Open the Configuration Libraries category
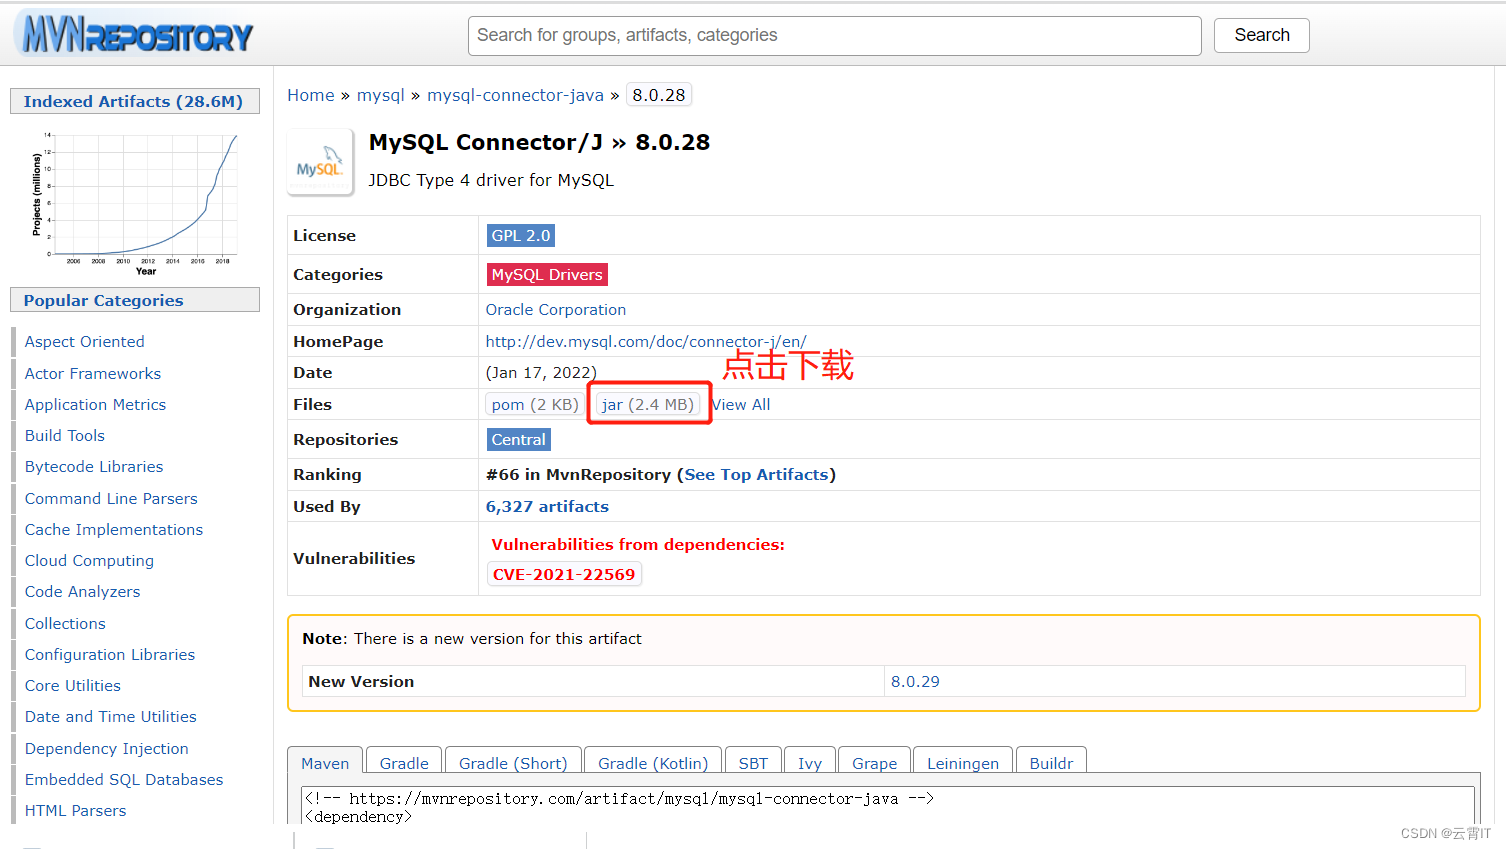Viewport: 1506px width, 849px height. pyautogui.click(x=110, y=655)
